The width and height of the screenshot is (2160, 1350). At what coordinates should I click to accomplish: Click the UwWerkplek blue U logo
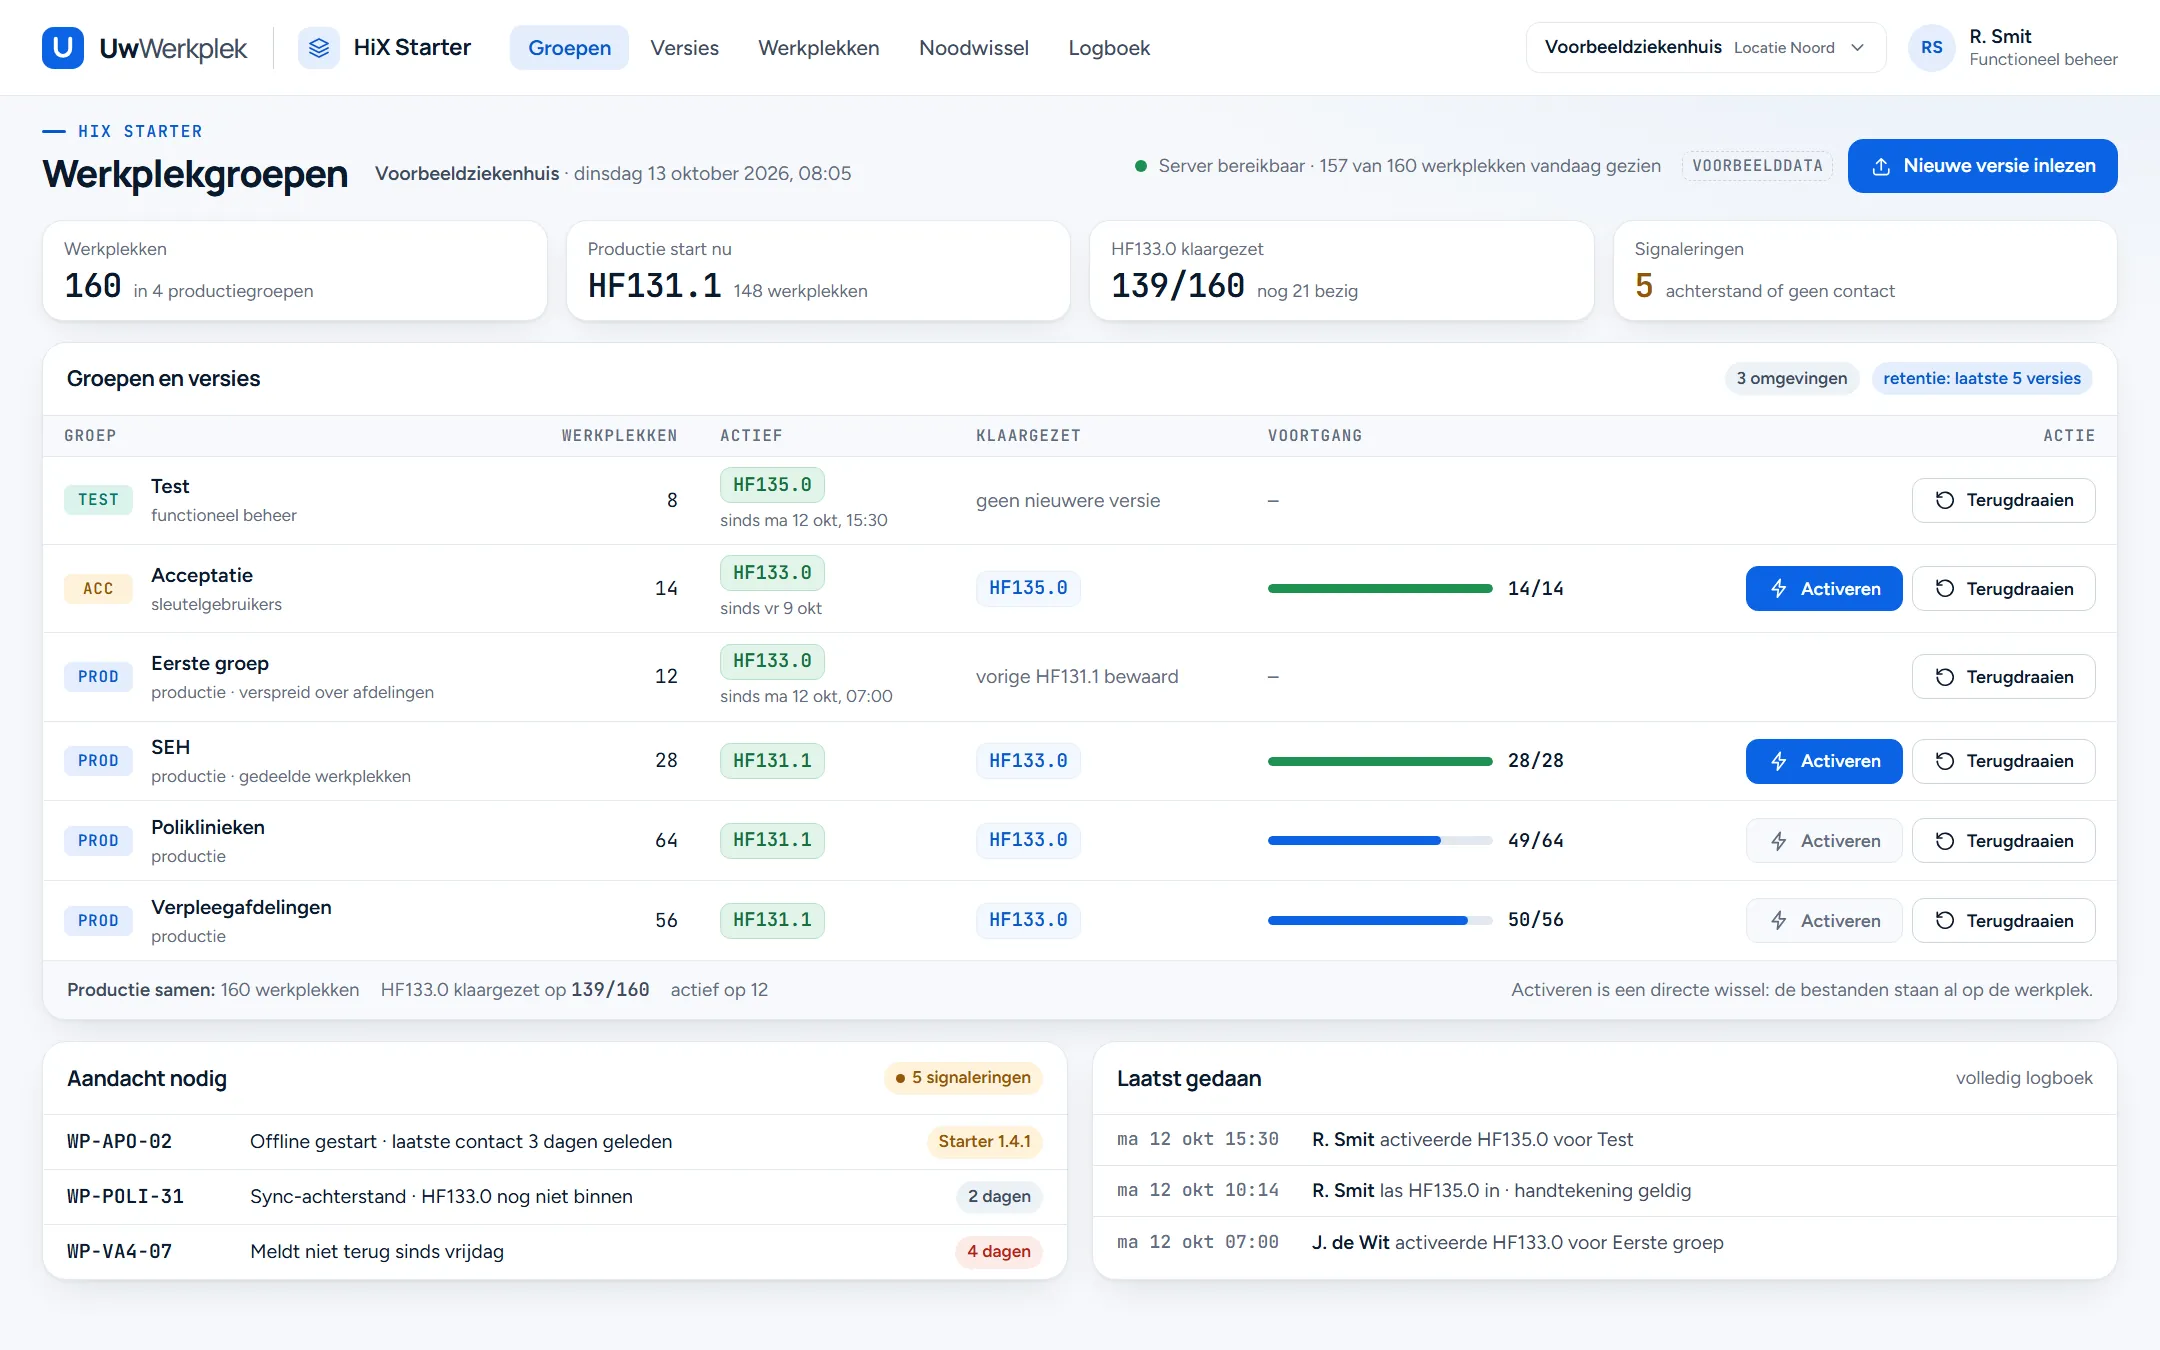click(x=62, y=47)
